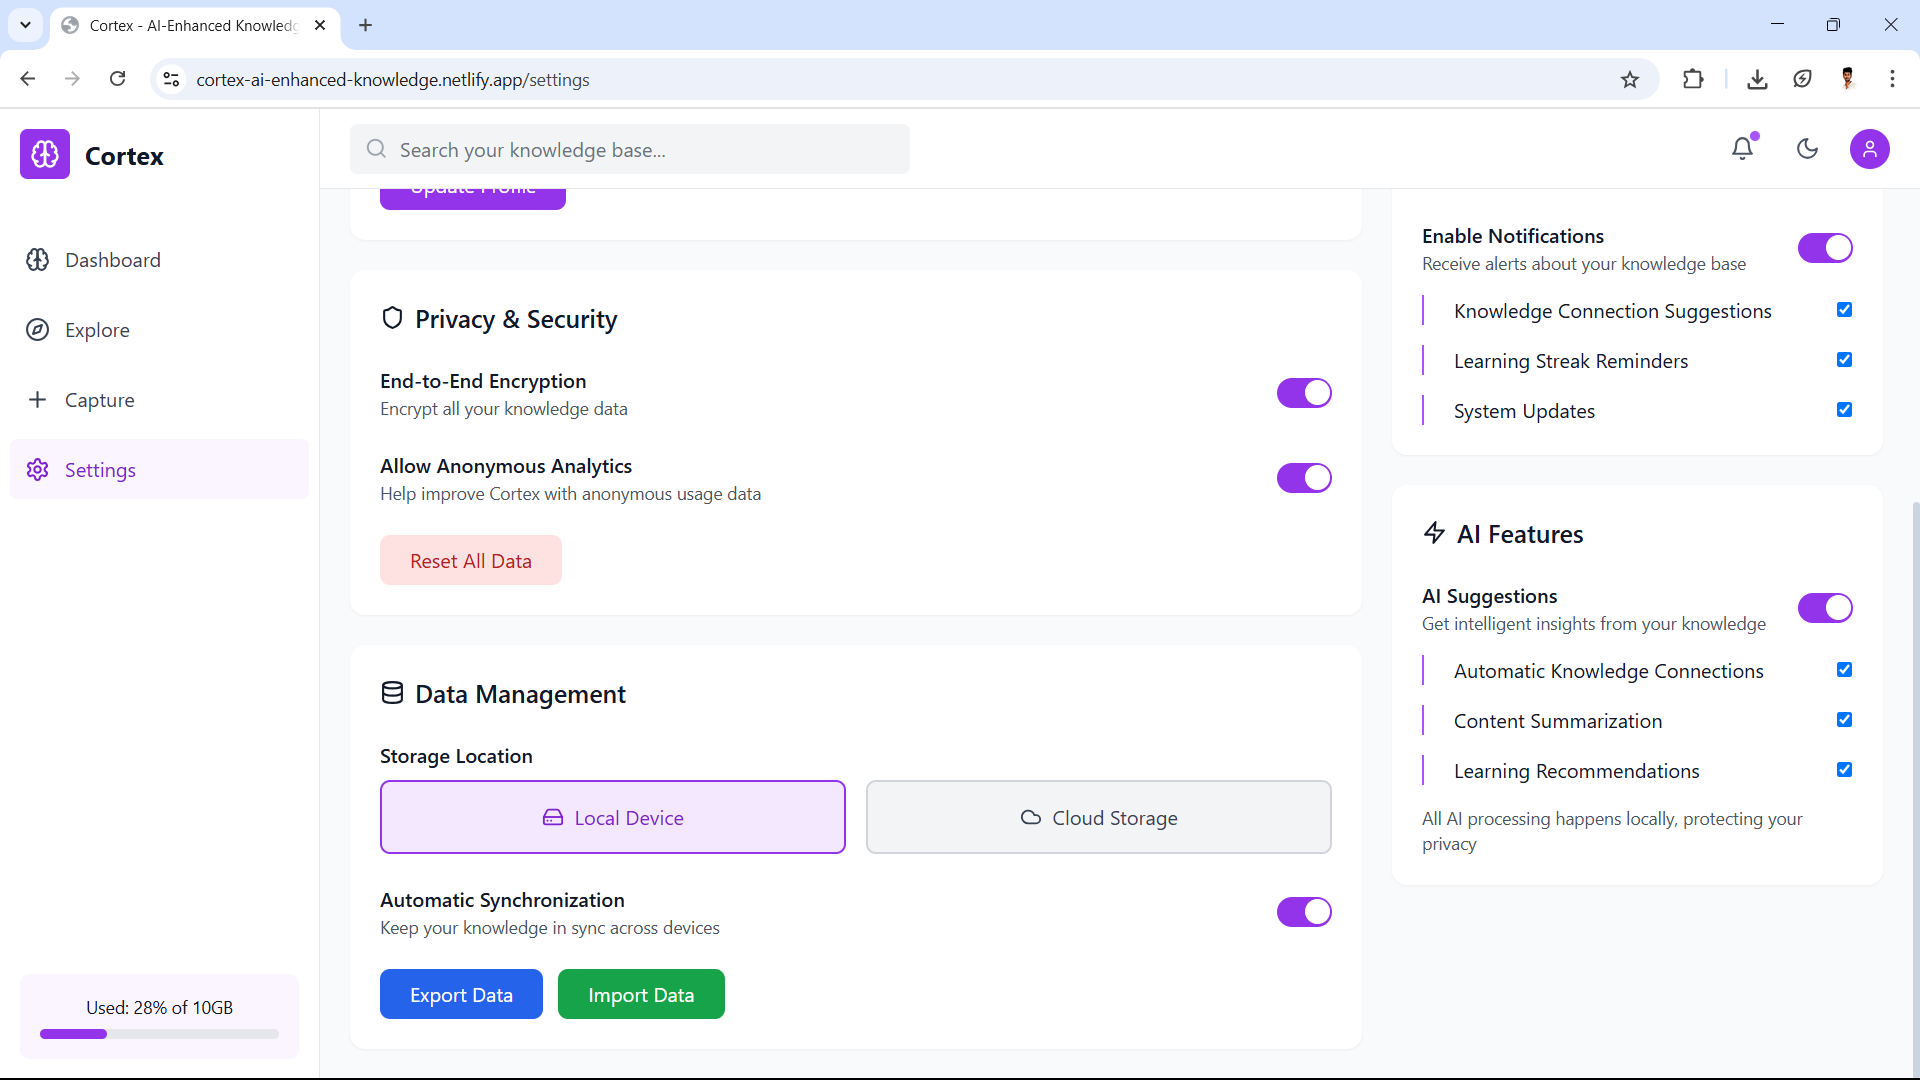Click the storage usage progress bar
Image resolution: width=1920 pixels, height=1080 pixels.
pyautogui.click(x=159, y=1034)
